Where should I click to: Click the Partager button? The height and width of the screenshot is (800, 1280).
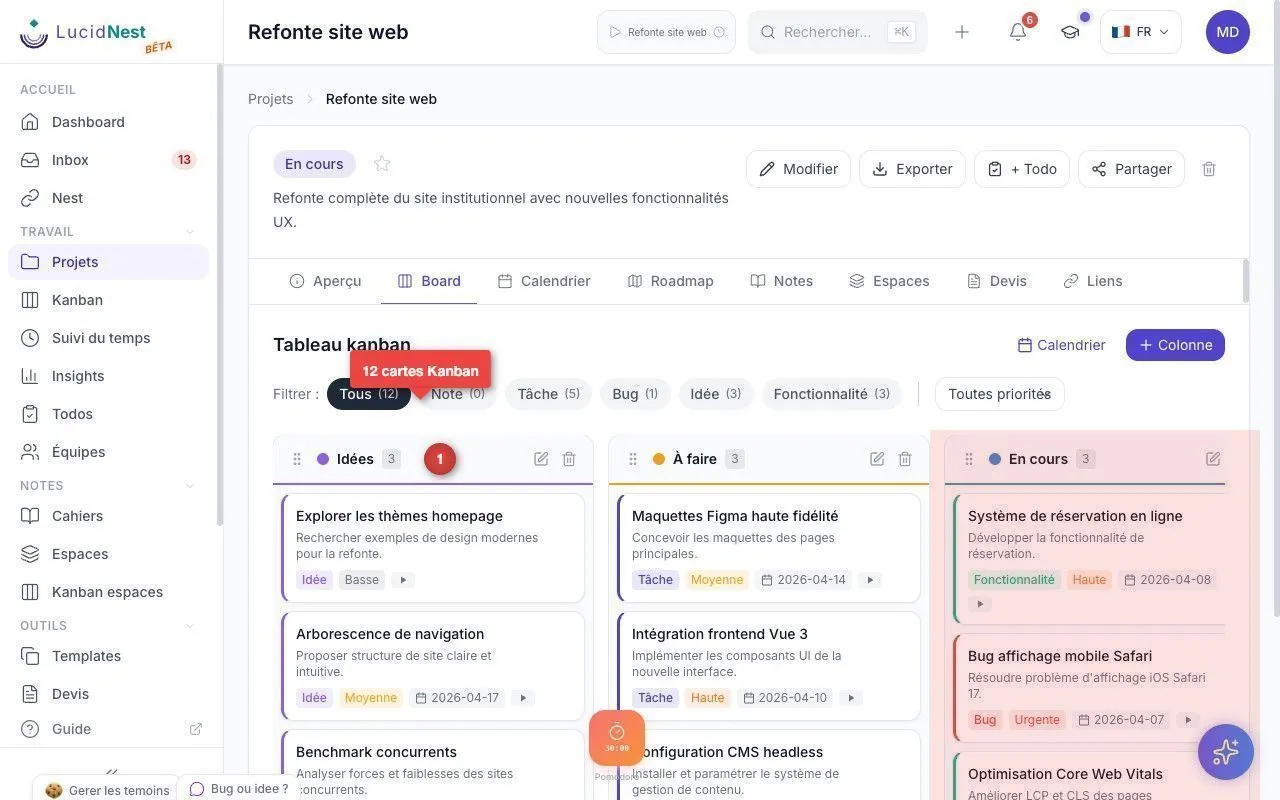(1131, 169)
